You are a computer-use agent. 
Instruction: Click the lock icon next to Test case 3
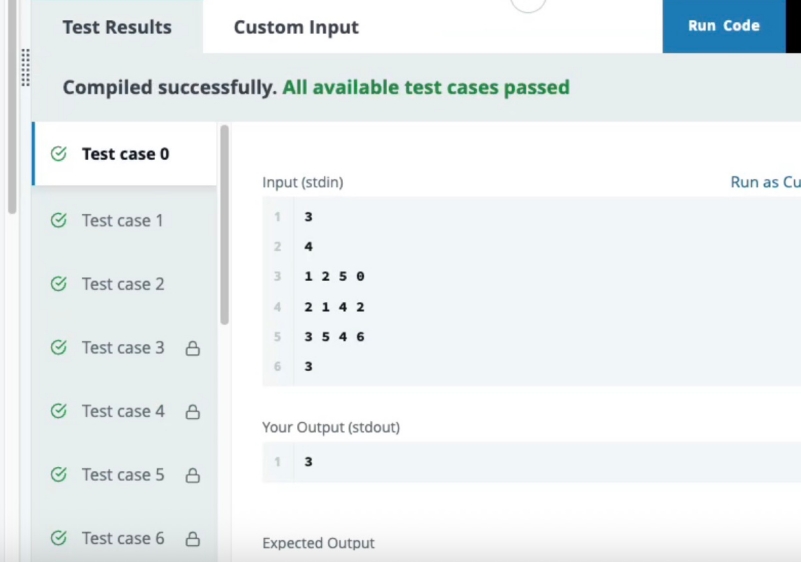point(193,348)
